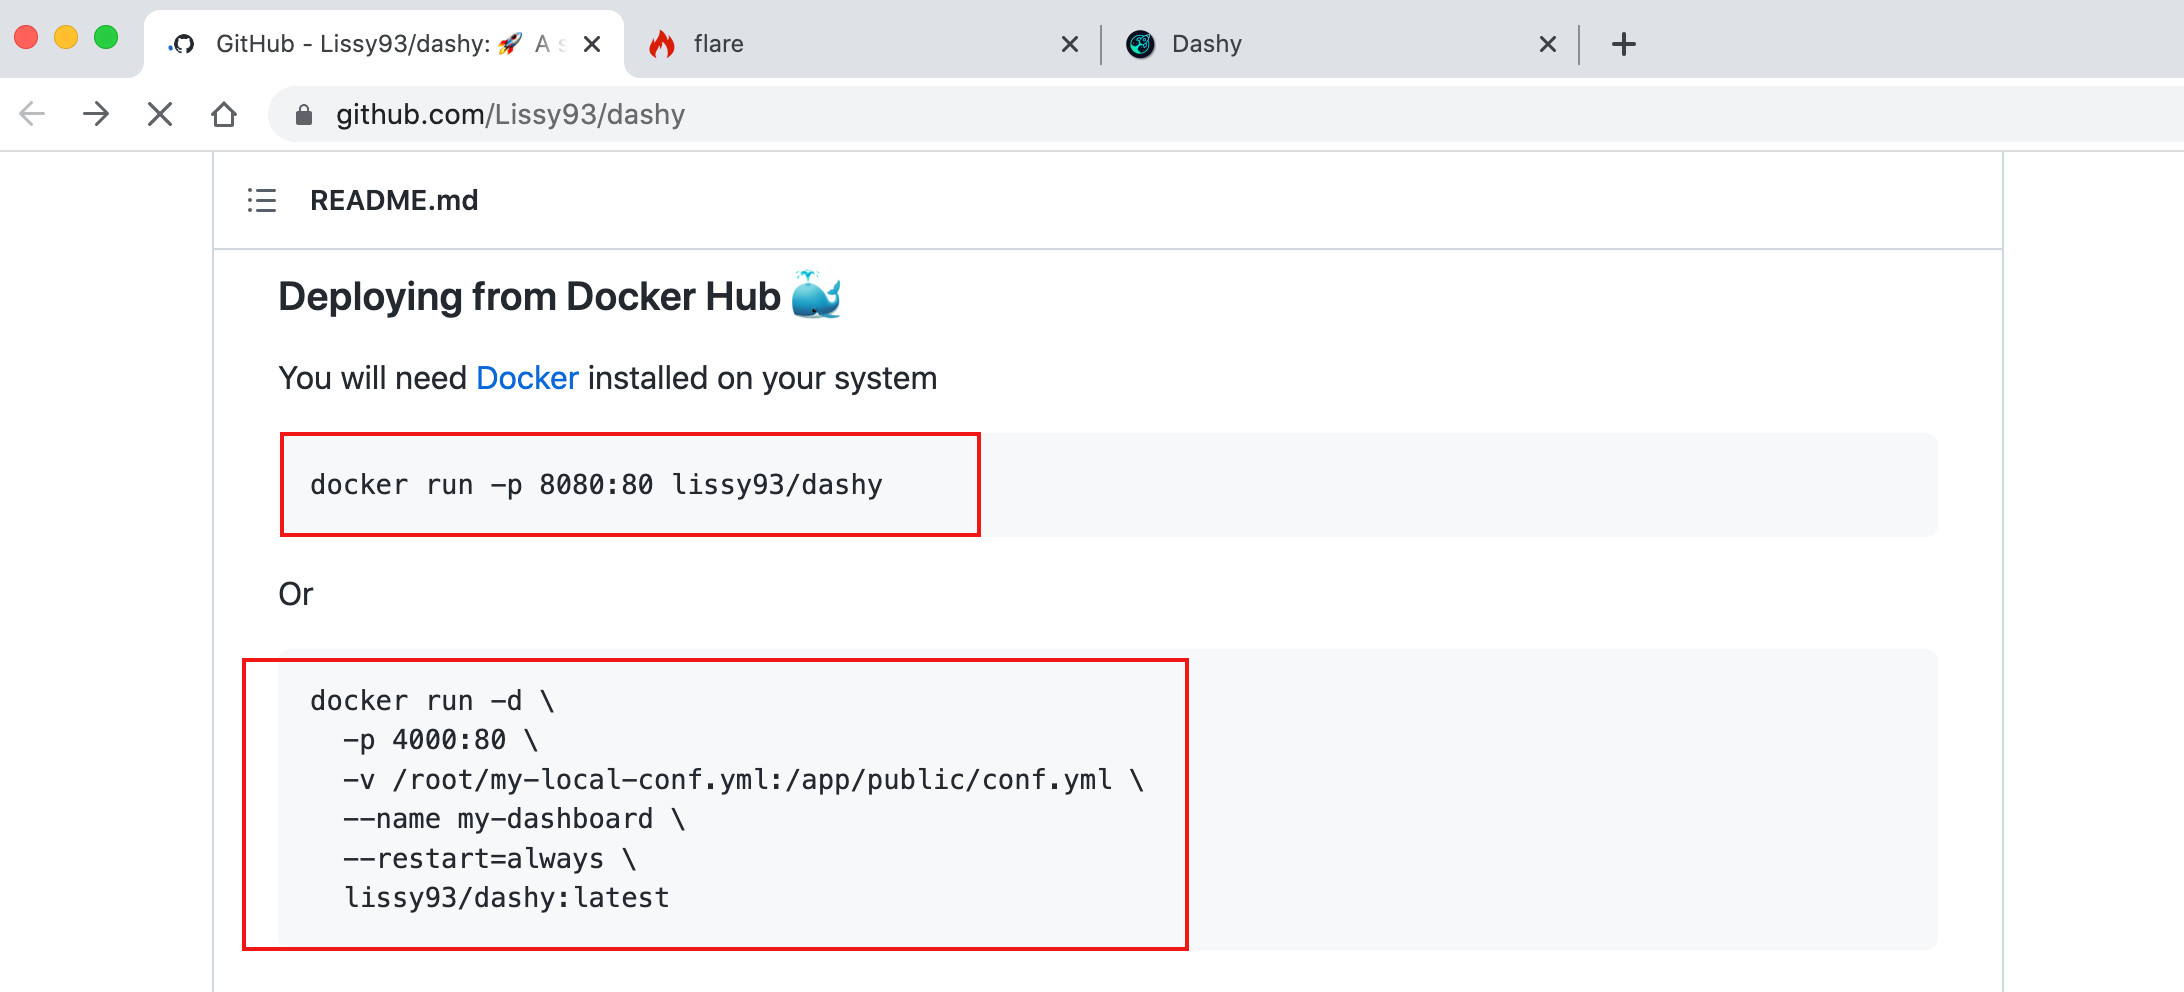Viewport: 2184px width, 992px height.
Task: Open the Docker link
Action: tap(527, 378)
